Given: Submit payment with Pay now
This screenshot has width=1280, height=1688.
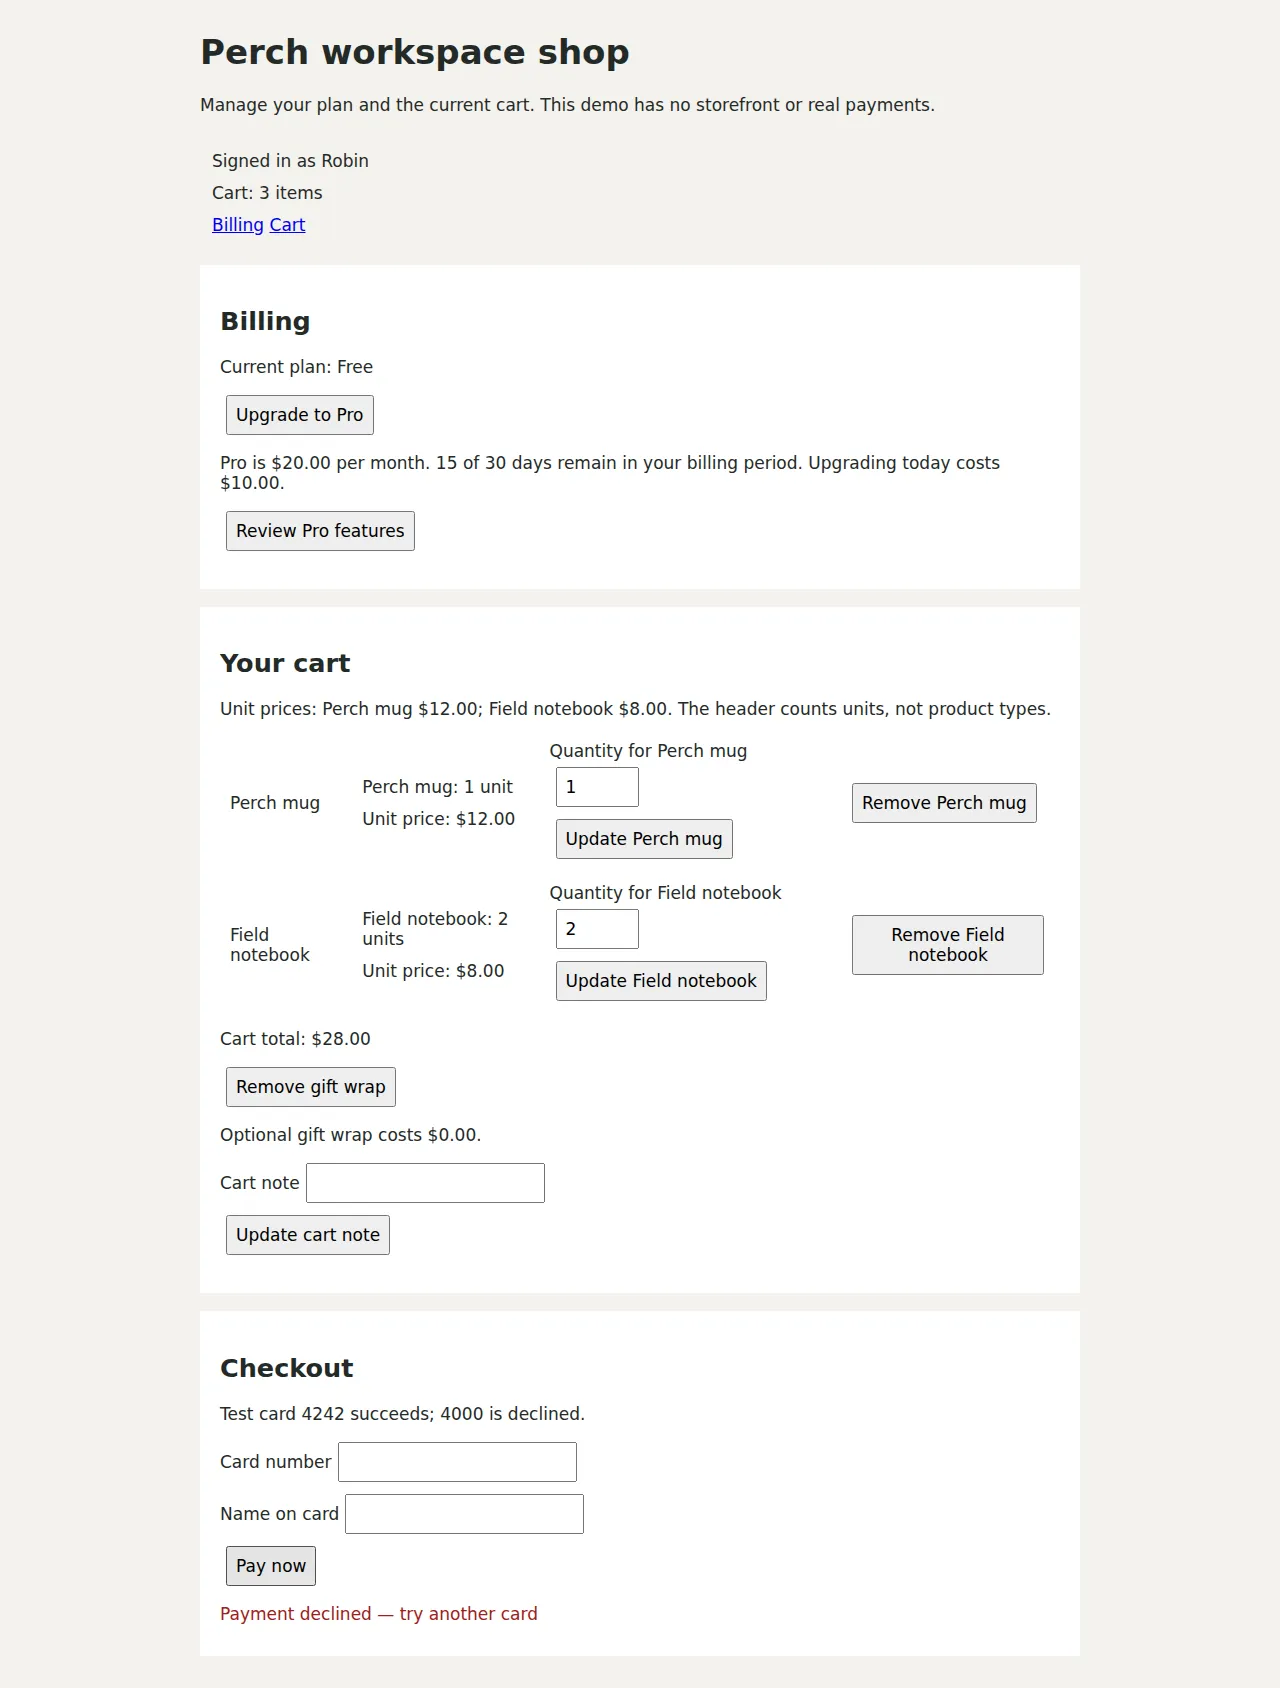Looking at the screenshot, I should click(x=271, y=1566).
